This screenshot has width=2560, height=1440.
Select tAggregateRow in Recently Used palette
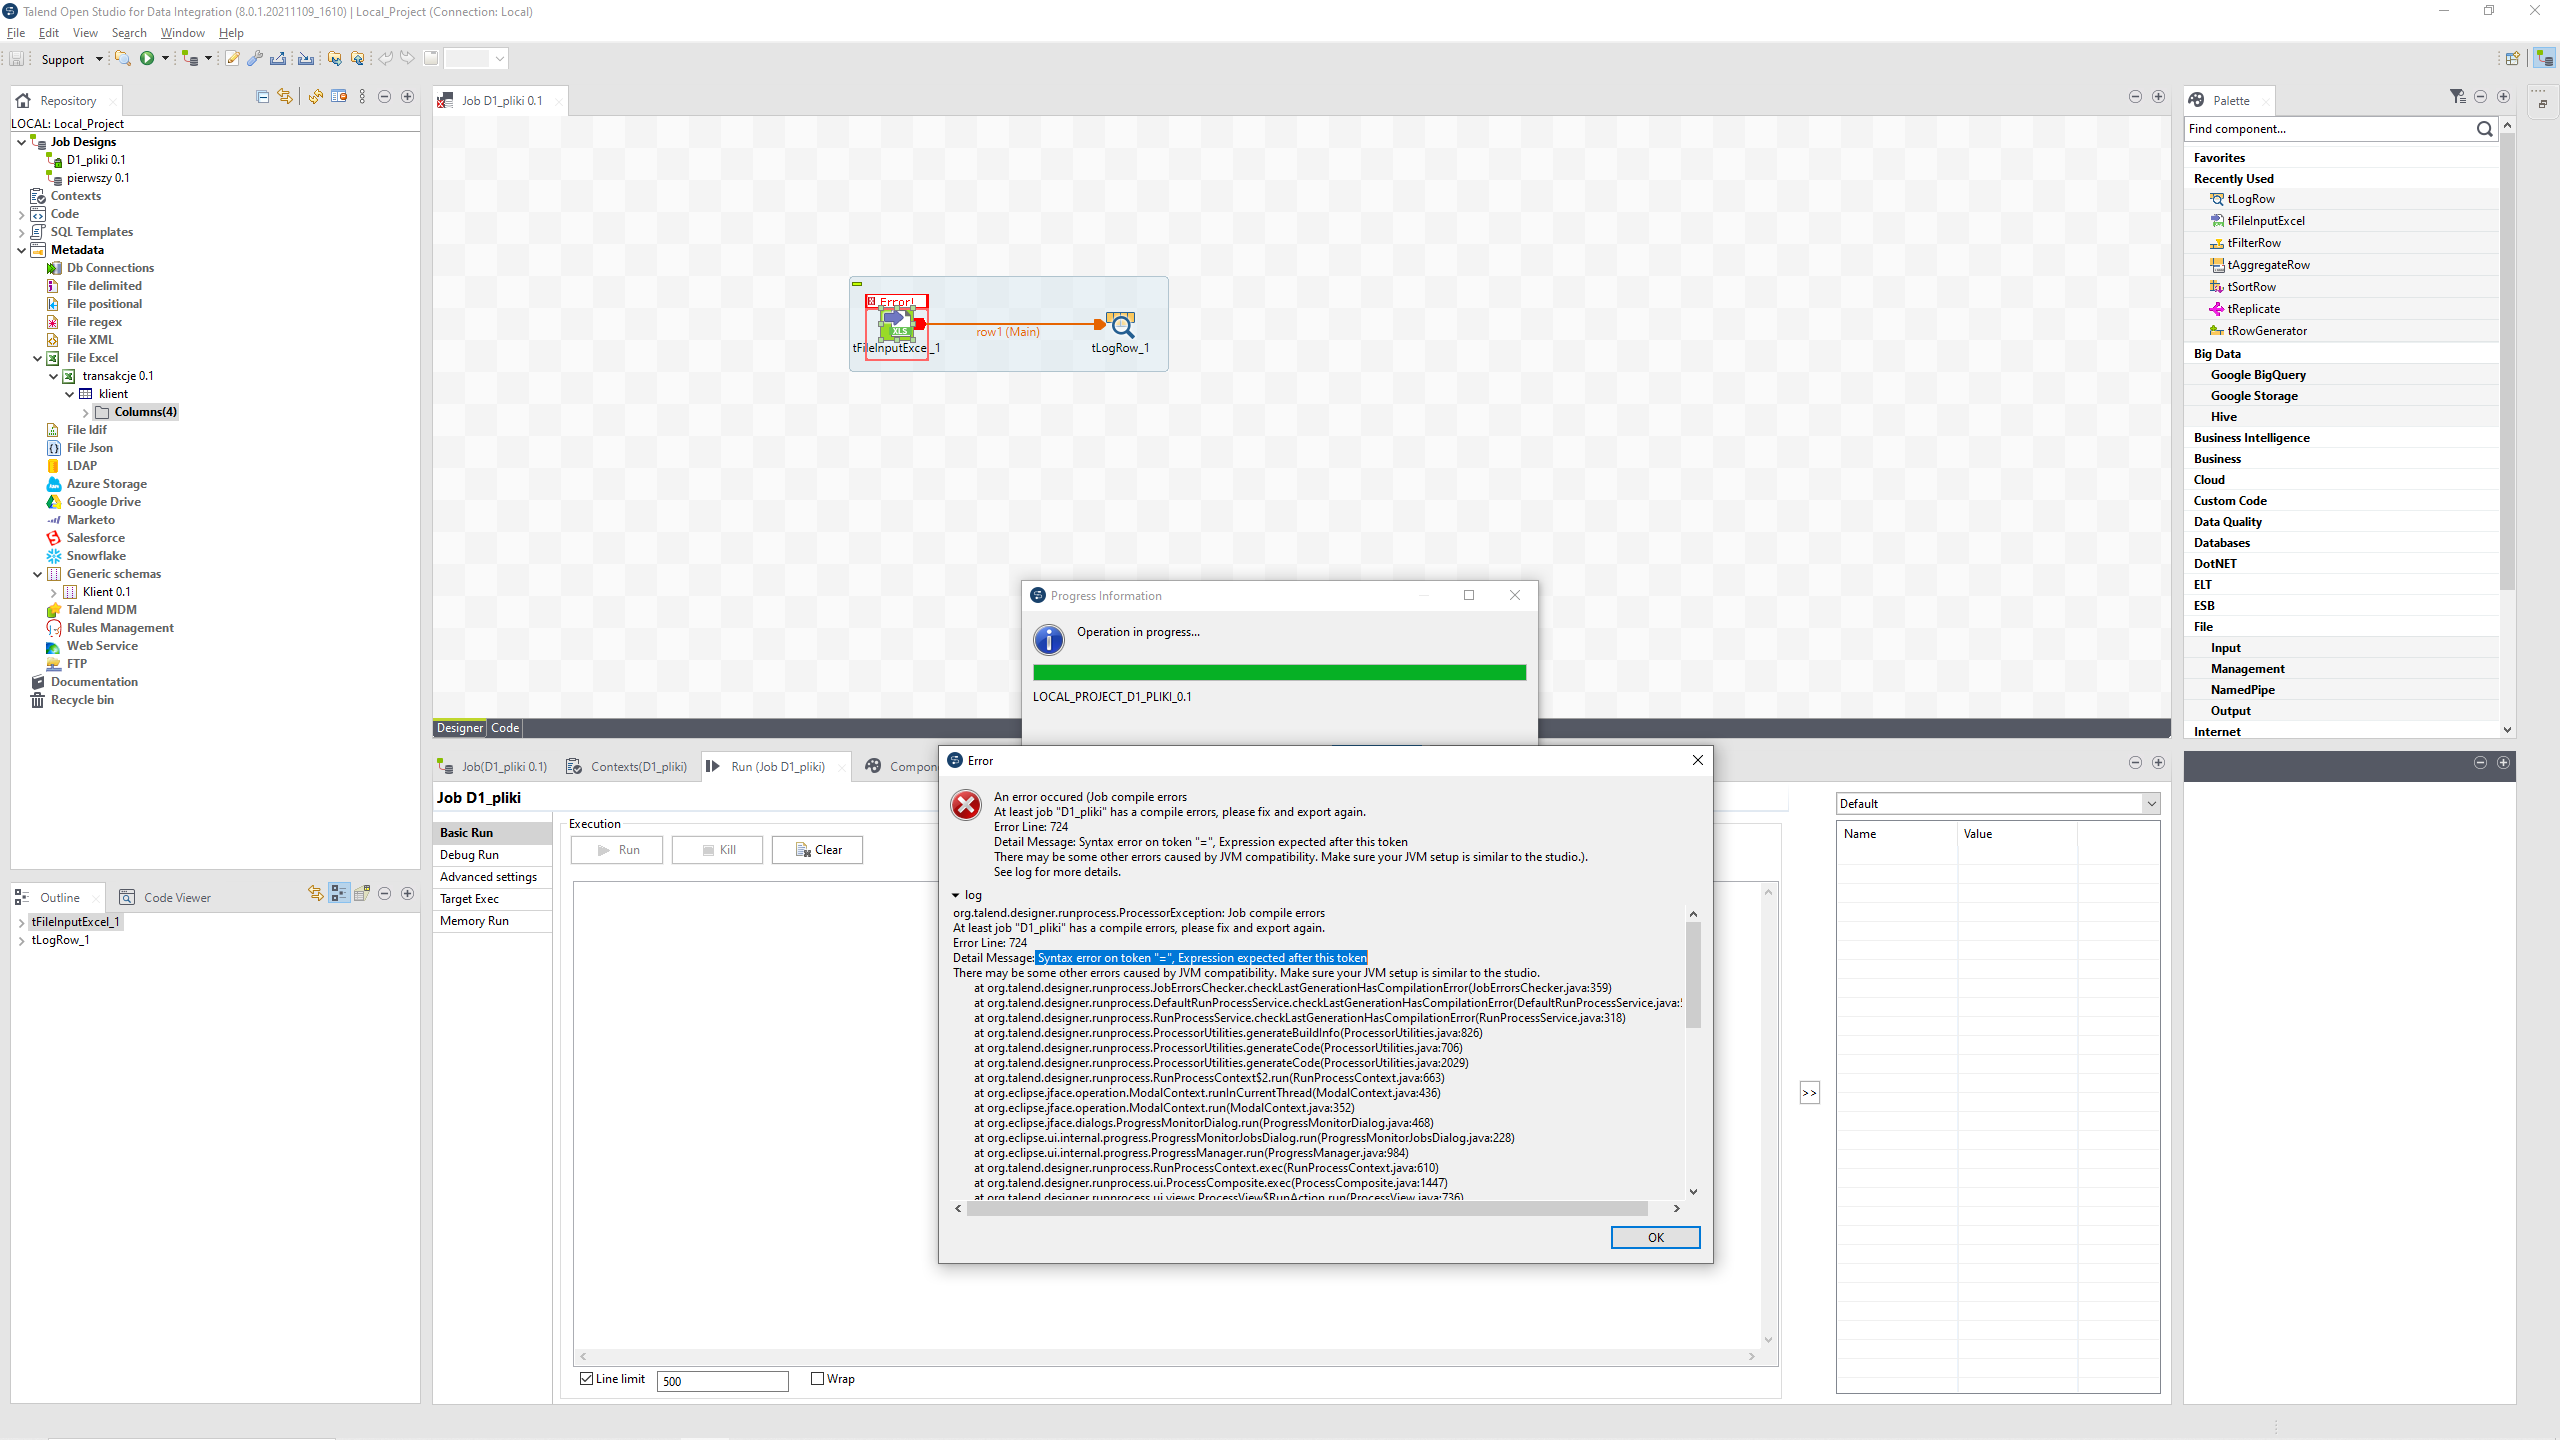tap(2268, 265)
